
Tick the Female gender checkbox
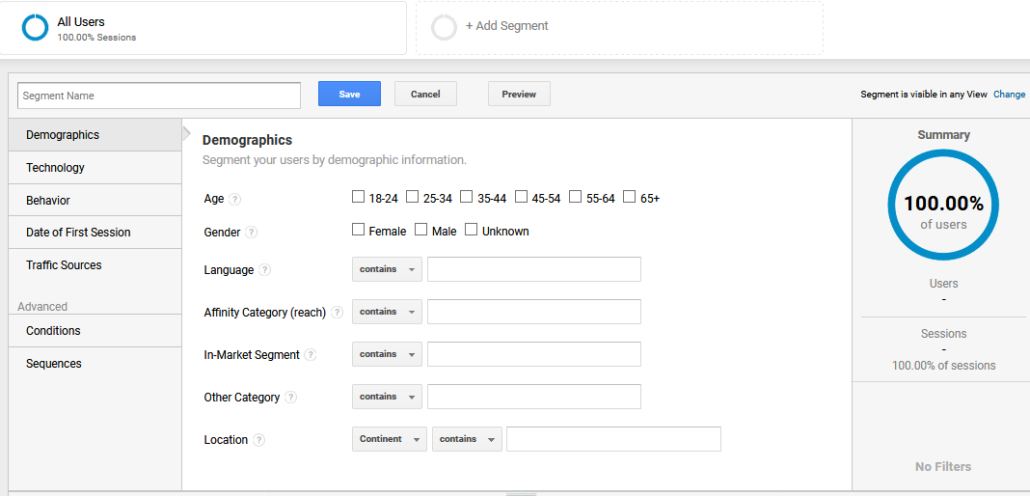pyautogui.click(x=358, y=229)
